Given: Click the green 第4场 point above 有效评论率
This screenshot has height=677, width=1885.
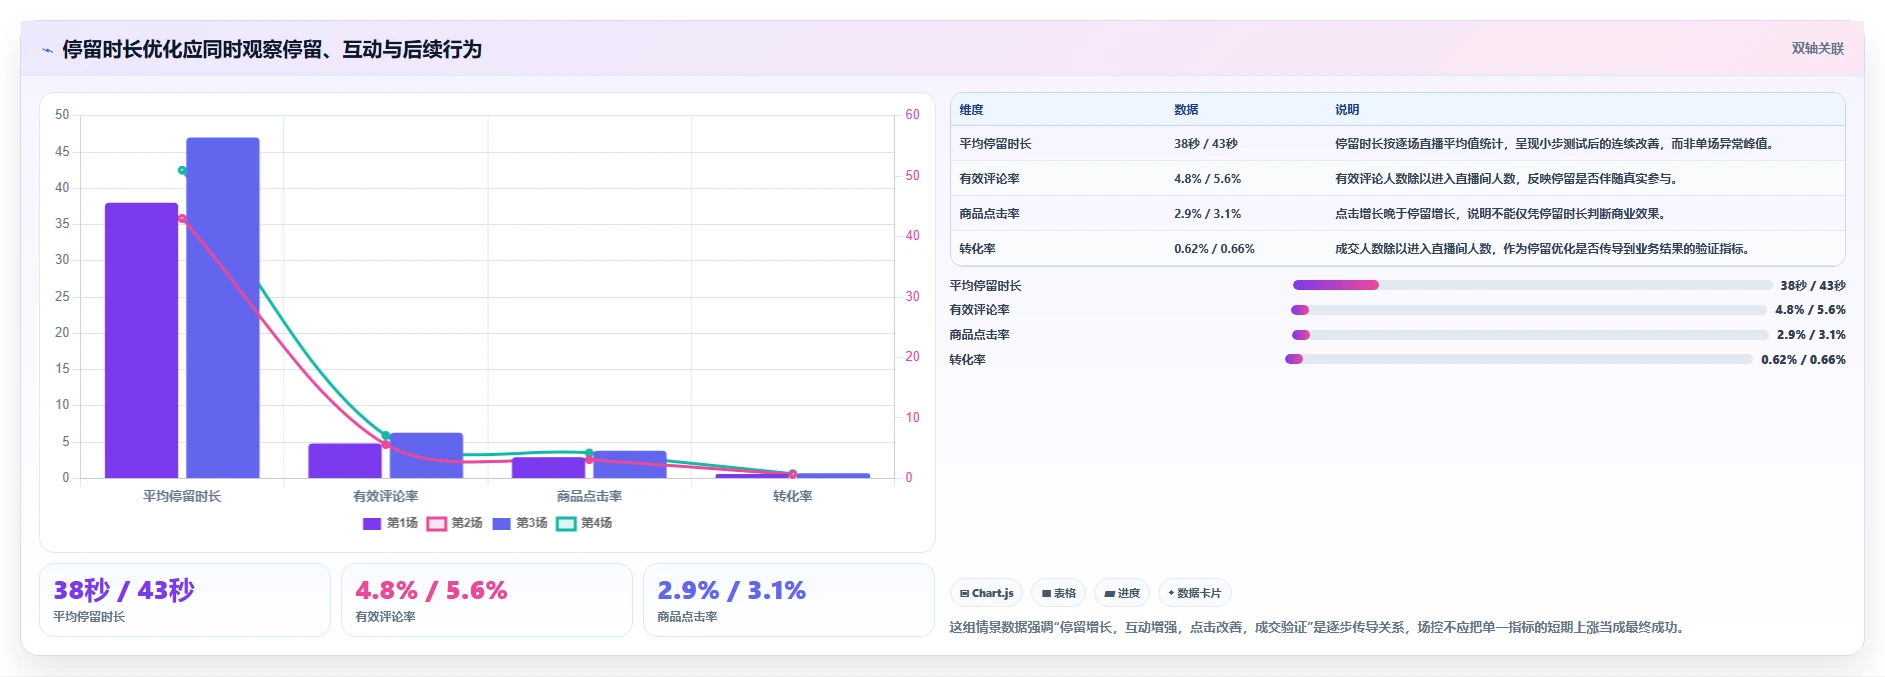Looking at the screenshot, I should pyautogui.click(x=386, y=436).
